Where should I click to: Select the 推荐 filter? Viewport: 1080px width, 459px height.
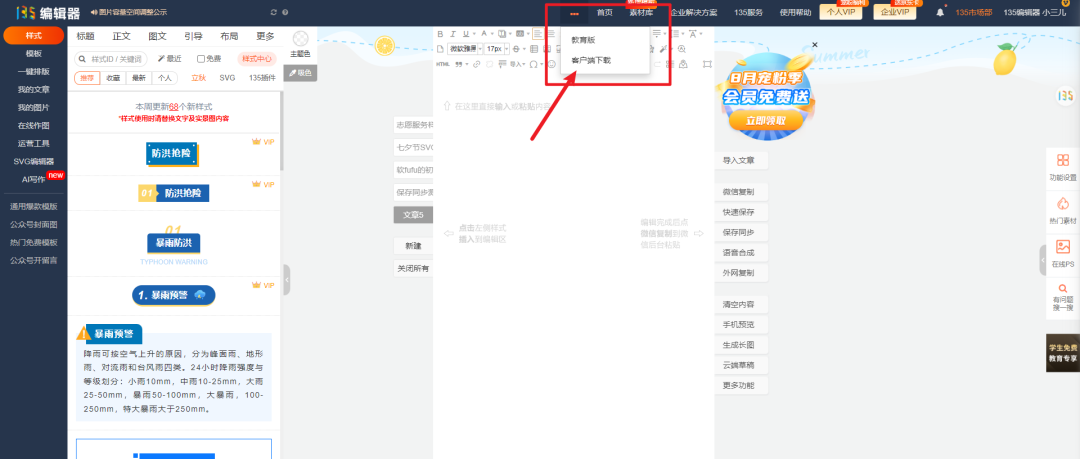point(87,78)
